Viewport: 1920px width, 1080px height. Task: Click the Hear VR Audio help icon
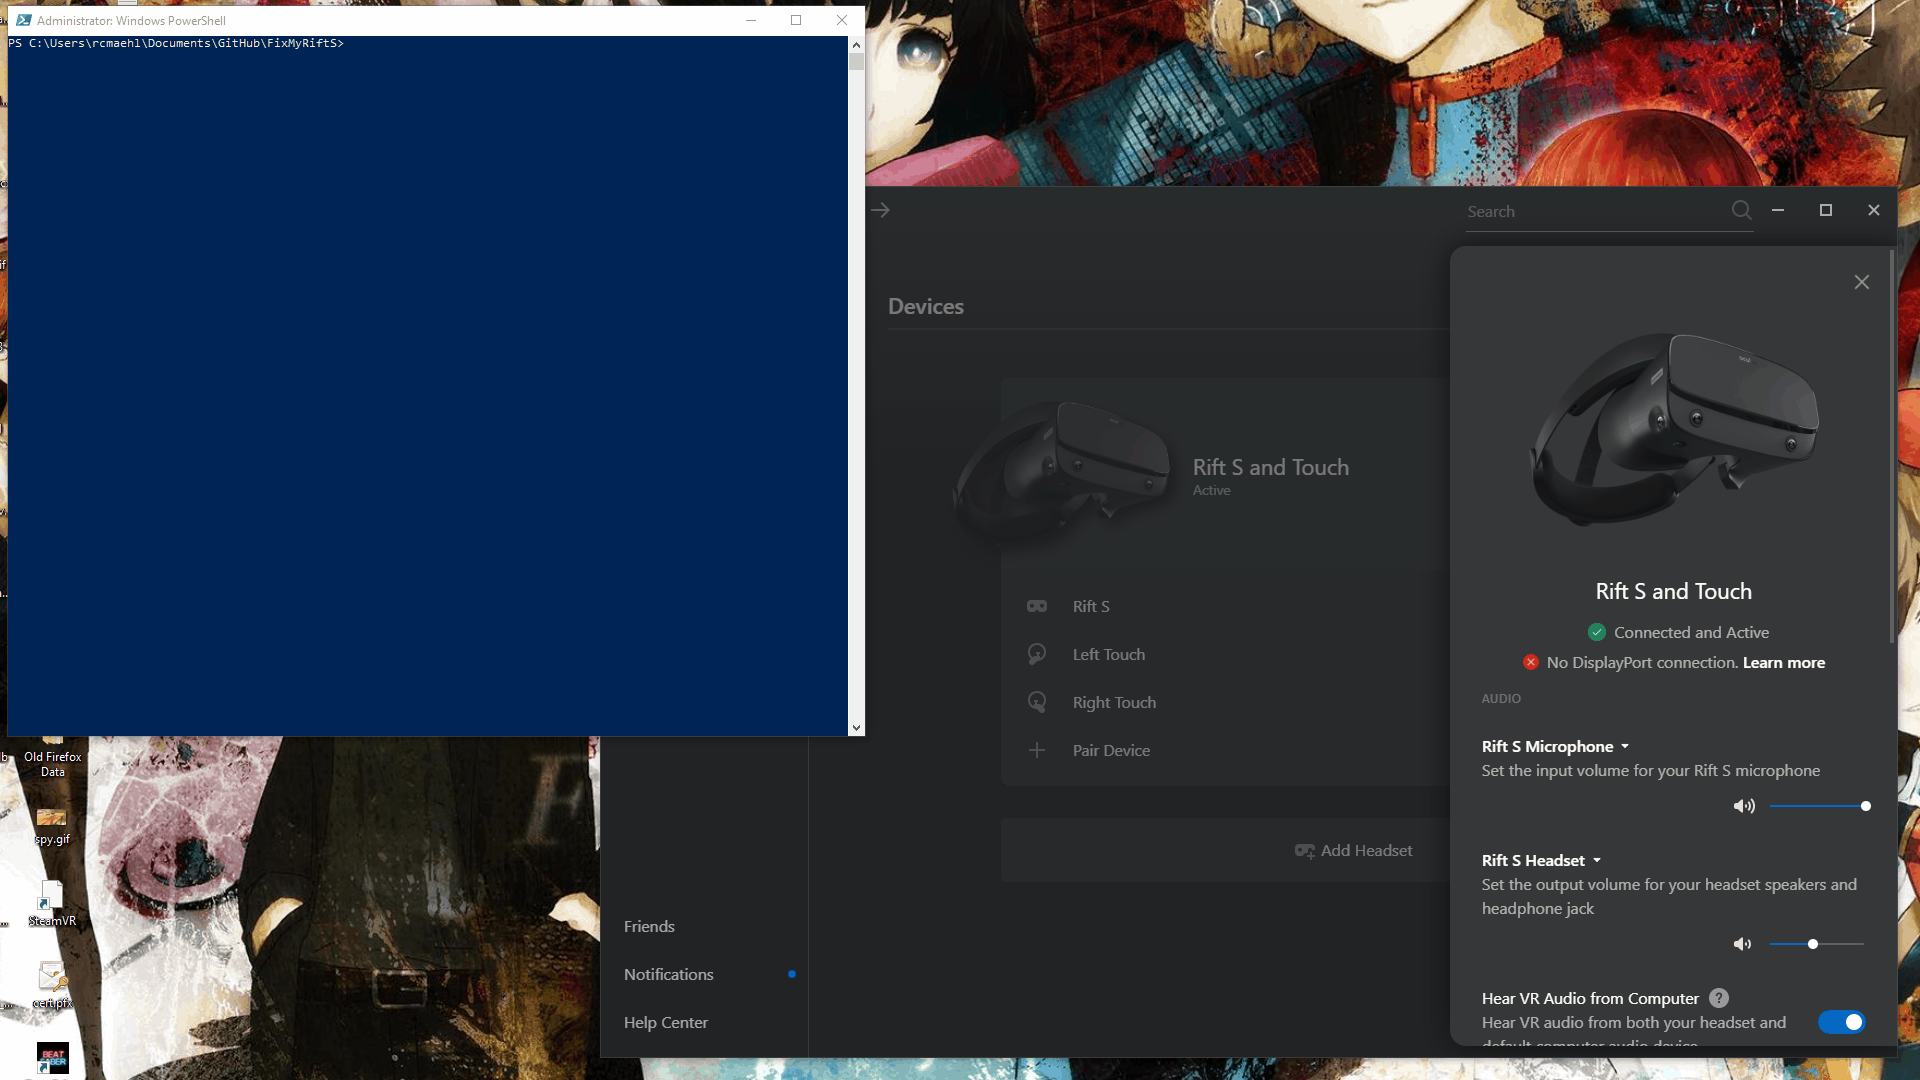pyautogui.click(x=1719, y=998)
